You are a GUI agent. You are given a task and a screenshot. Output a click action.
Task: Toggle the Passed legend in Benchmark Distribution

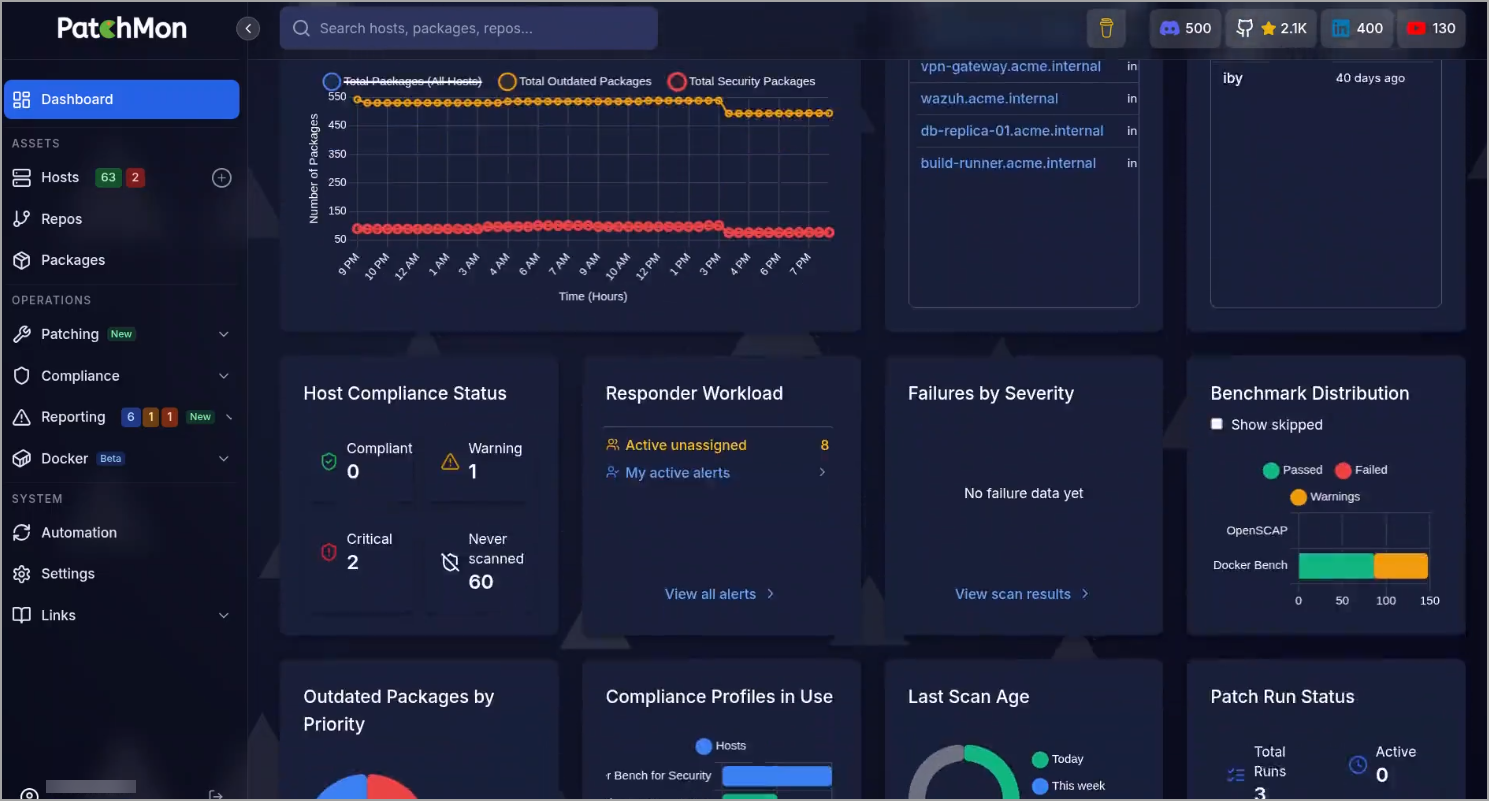(x=1292, y=470)
